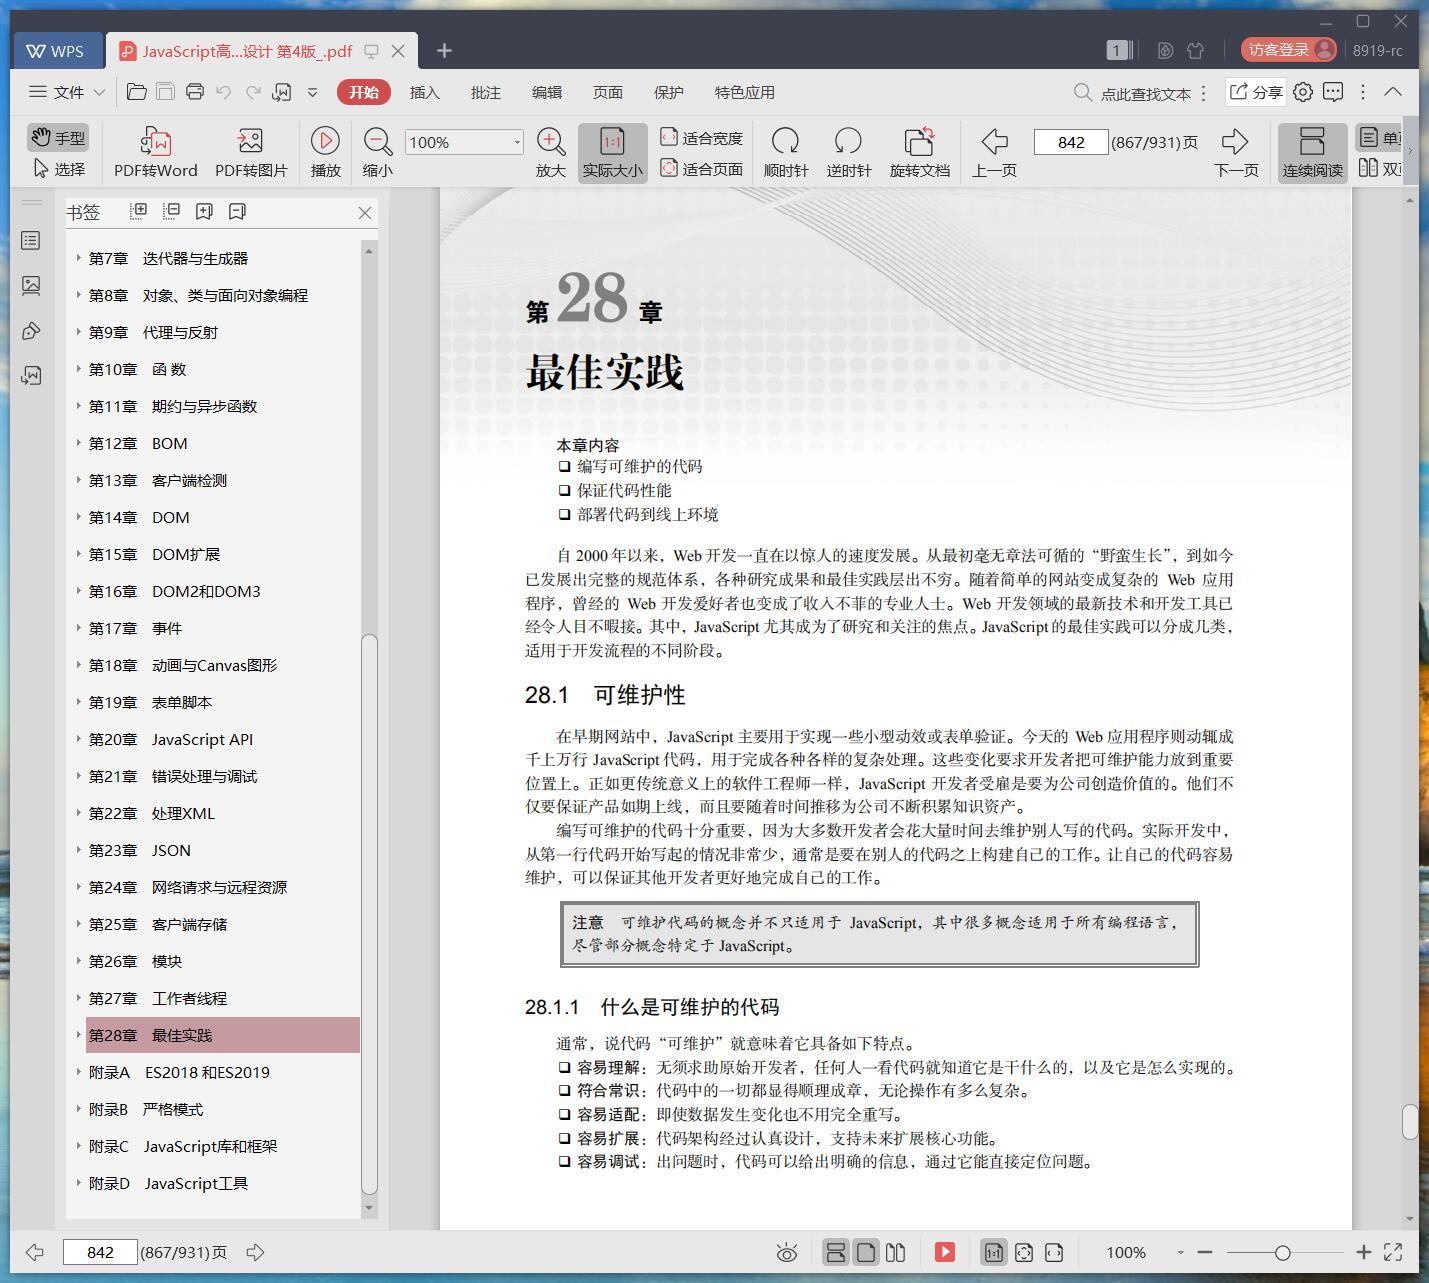1429x1283 pixels.
Task: Open the feedback chat icon
Action: point(1333,92)
